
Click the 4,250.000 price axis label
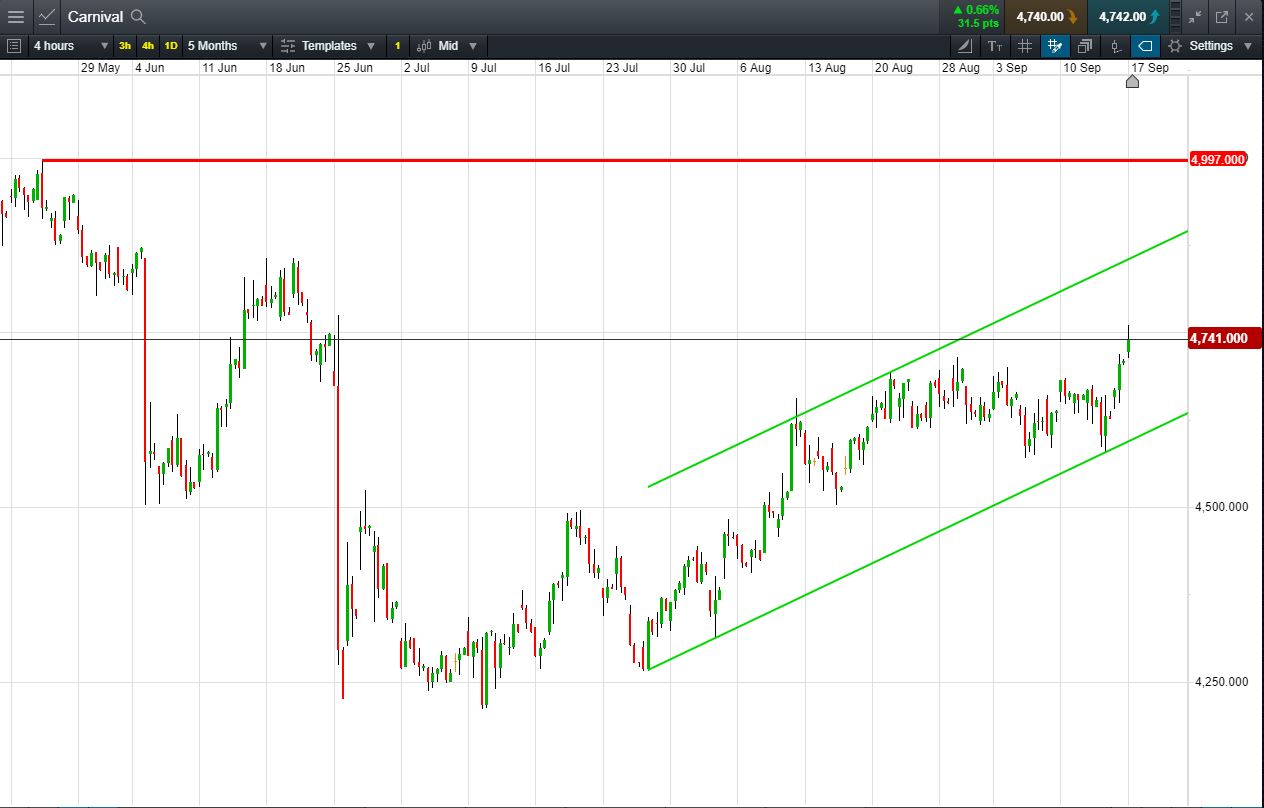1221,682
